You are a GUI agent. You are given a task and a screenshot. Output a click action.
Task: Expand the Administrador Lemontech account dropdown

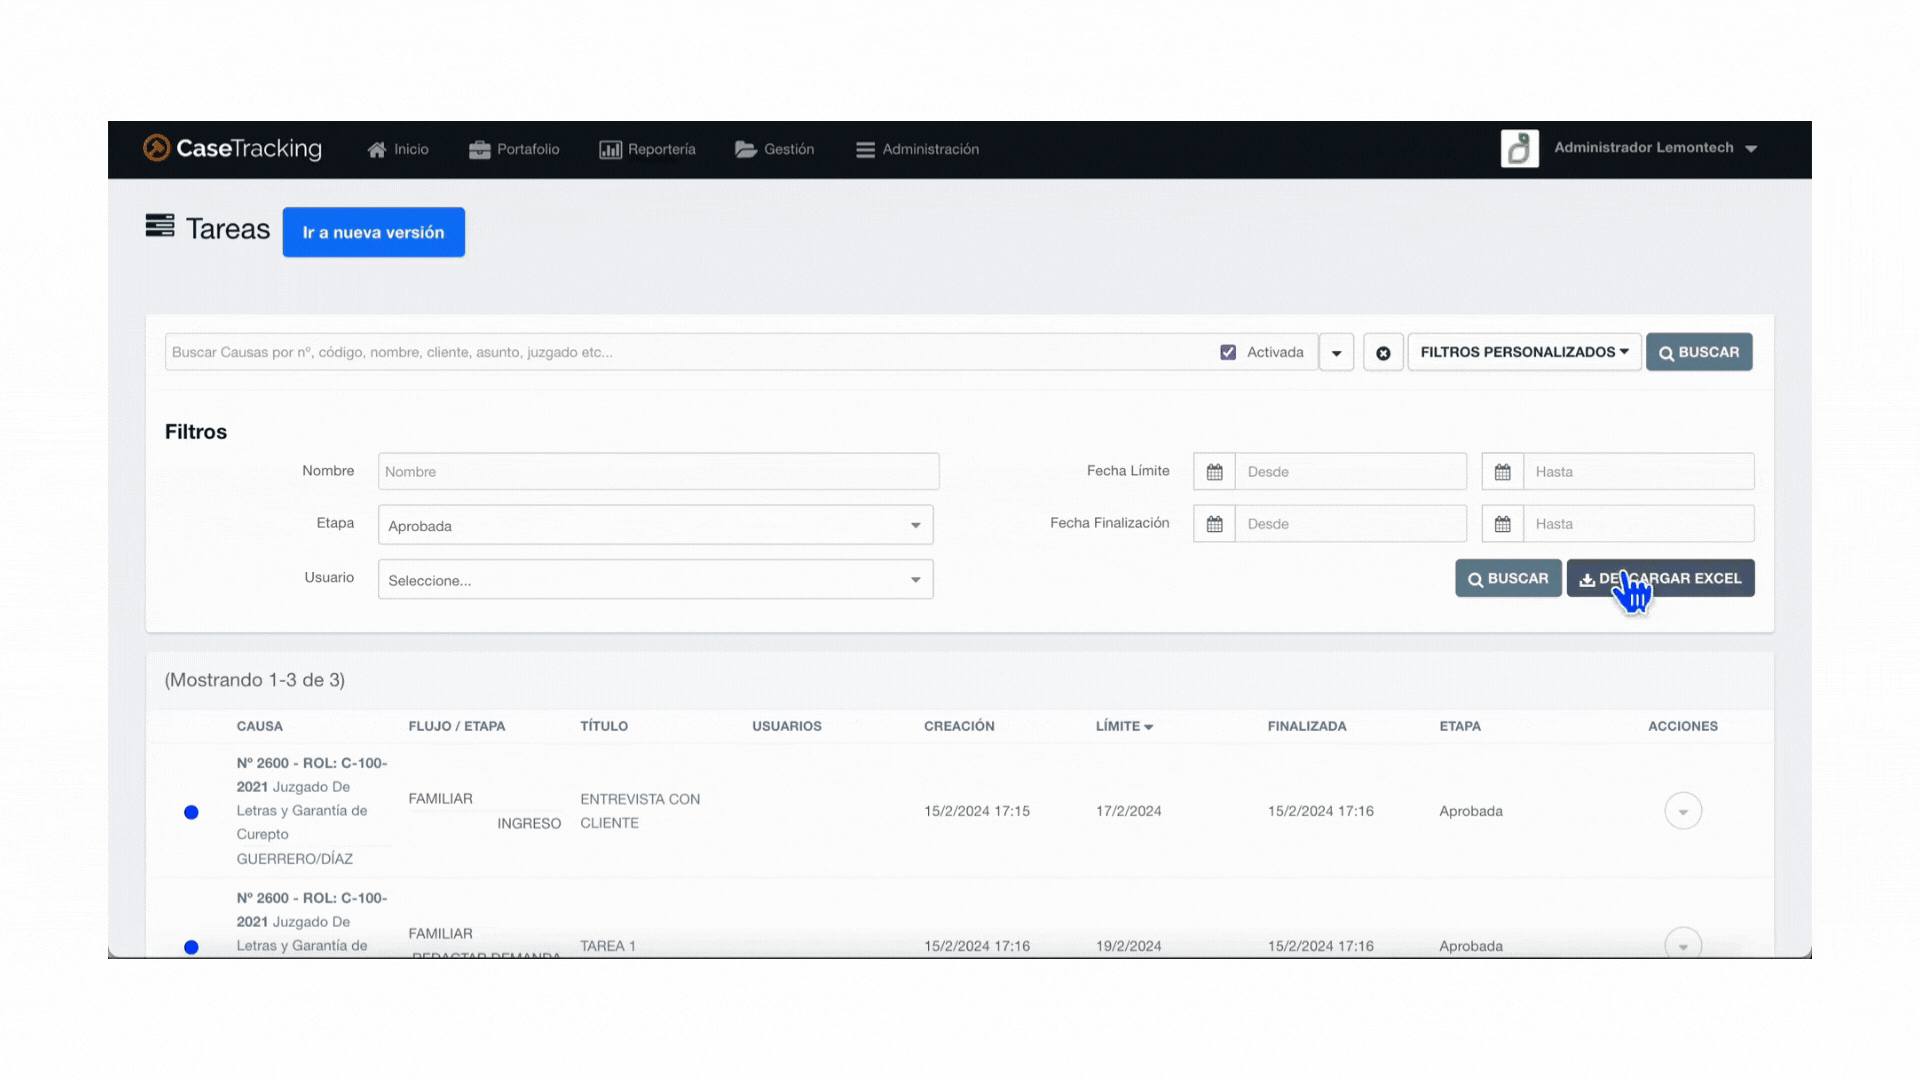pyautogui.click(x=1656, y=148)
